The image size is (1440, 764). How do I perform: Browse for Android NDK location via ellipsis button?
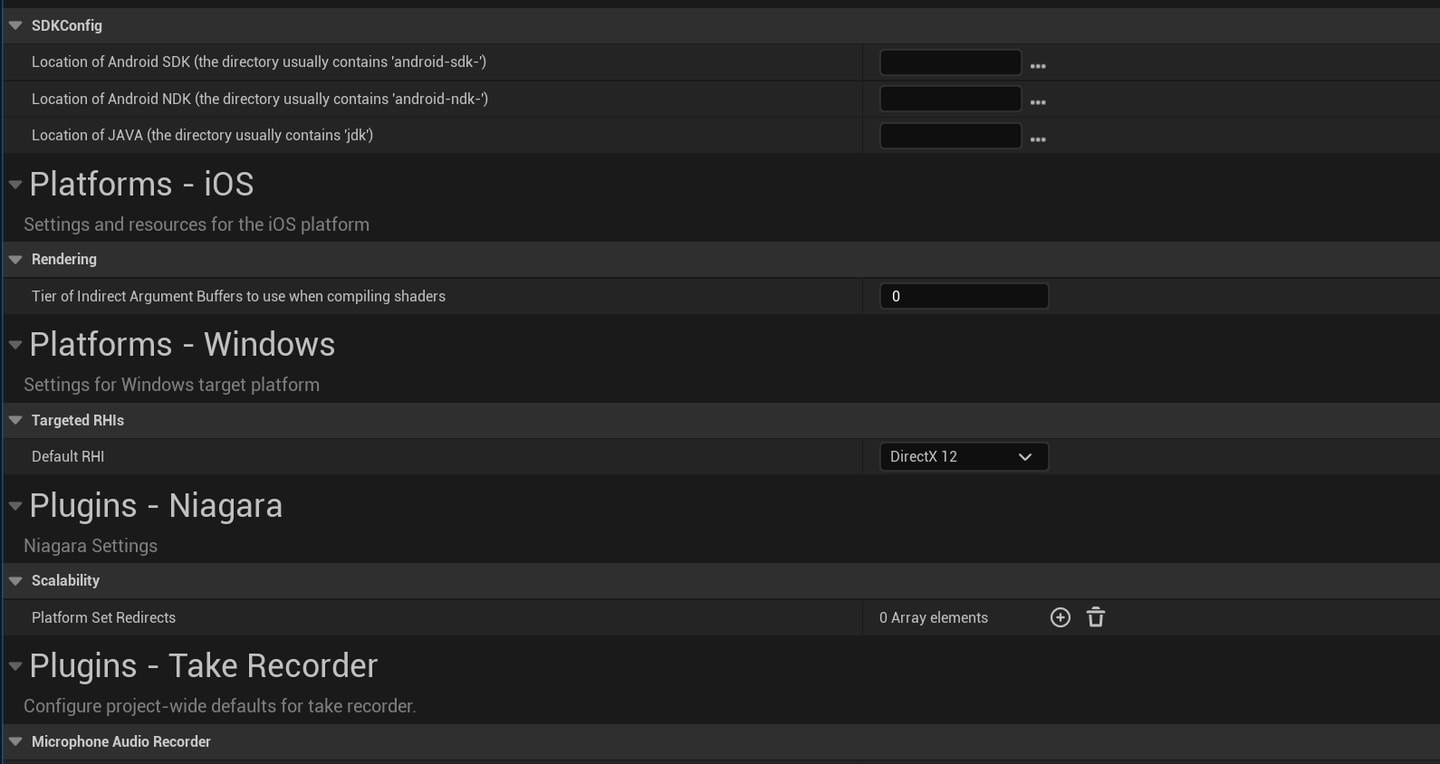(1038, 102)
